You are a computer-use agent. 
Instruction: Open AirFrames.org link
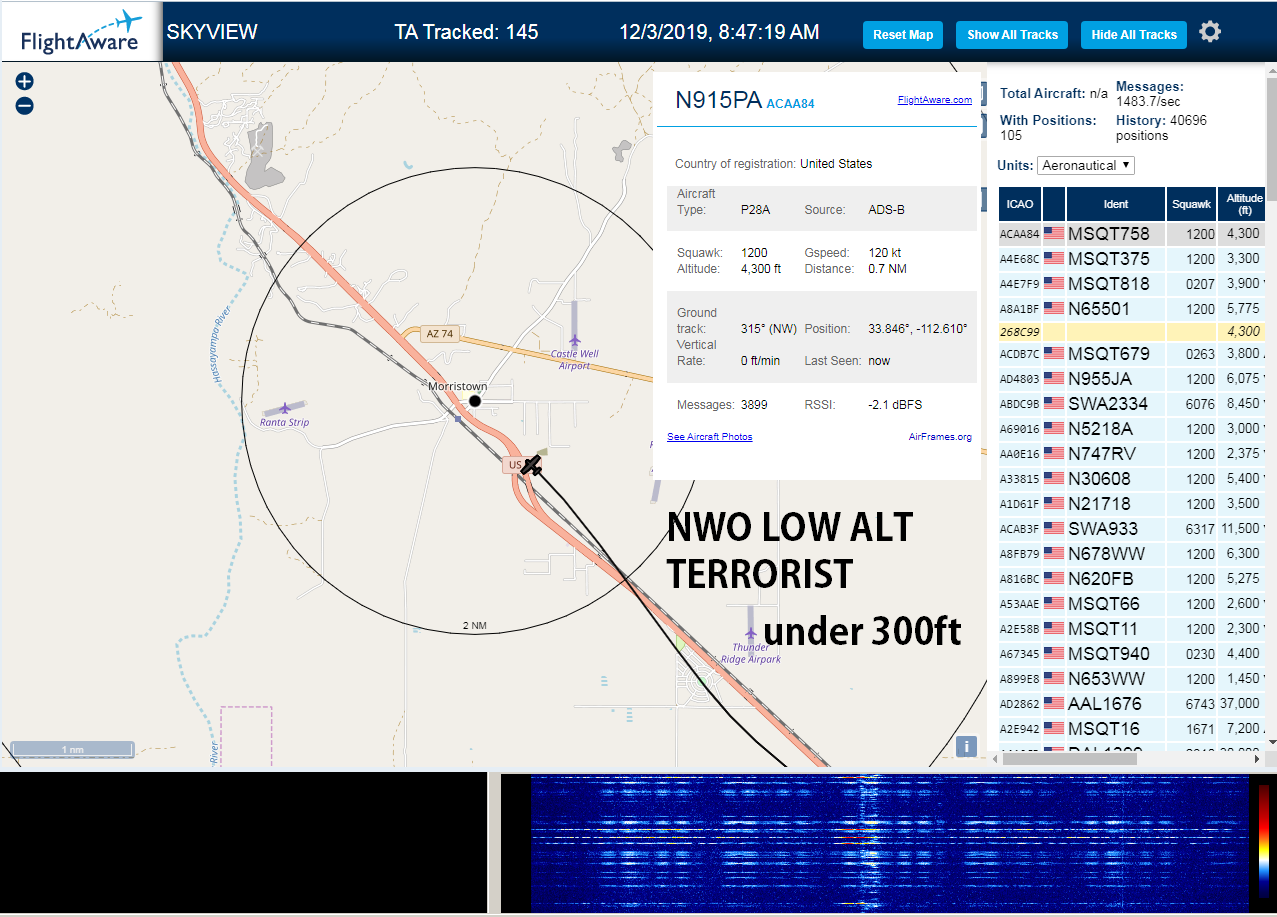(x=940, y=437)
